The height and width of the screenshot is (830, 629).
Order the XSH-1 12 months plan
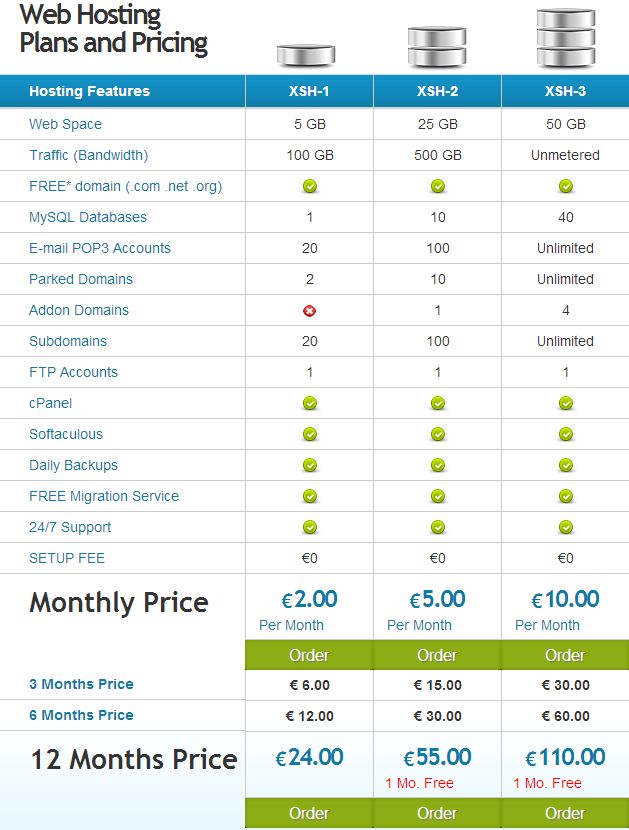pos(309,813)
